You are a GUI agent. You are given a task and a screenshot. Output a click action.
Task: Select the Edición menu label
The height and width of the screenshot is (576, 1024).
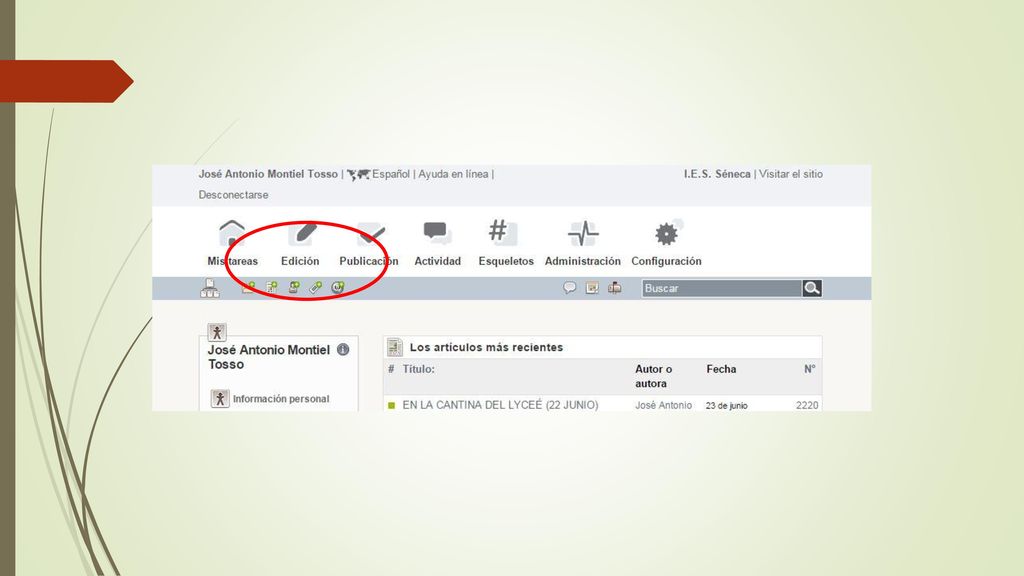tap(300, 261)
